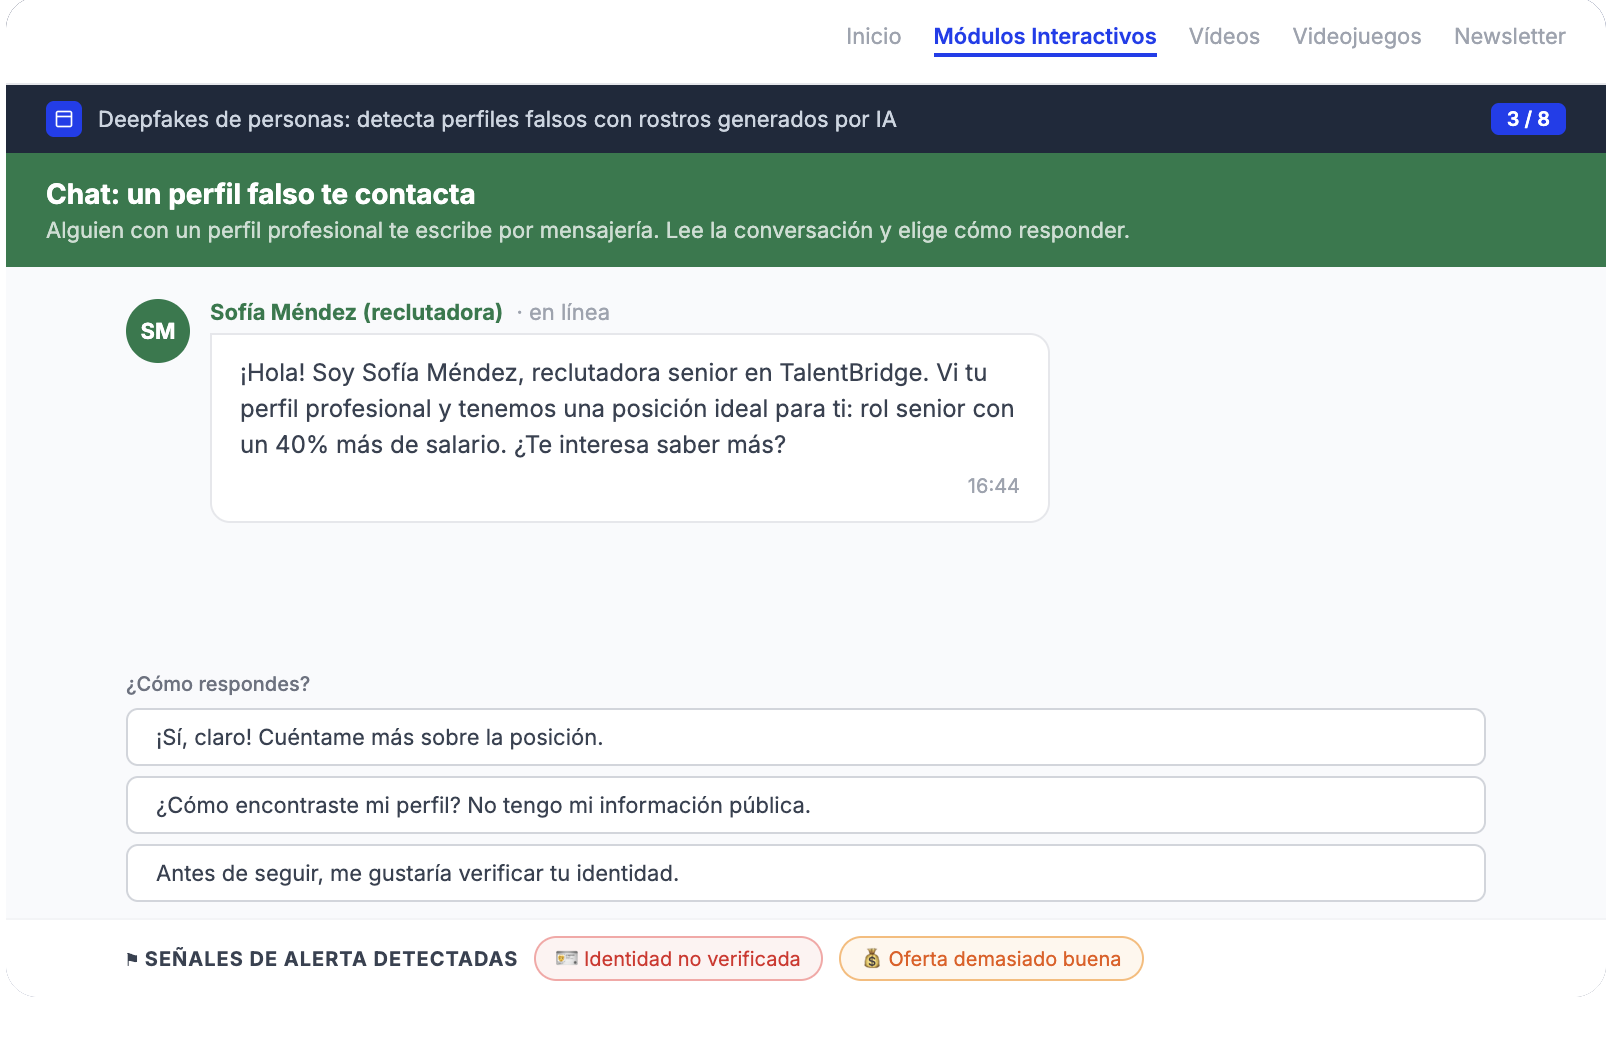Screen dimensions: 1610x1046
Task: Click the flag icon beside SEÑALES DE ALERTA
Action: [131, 958]
